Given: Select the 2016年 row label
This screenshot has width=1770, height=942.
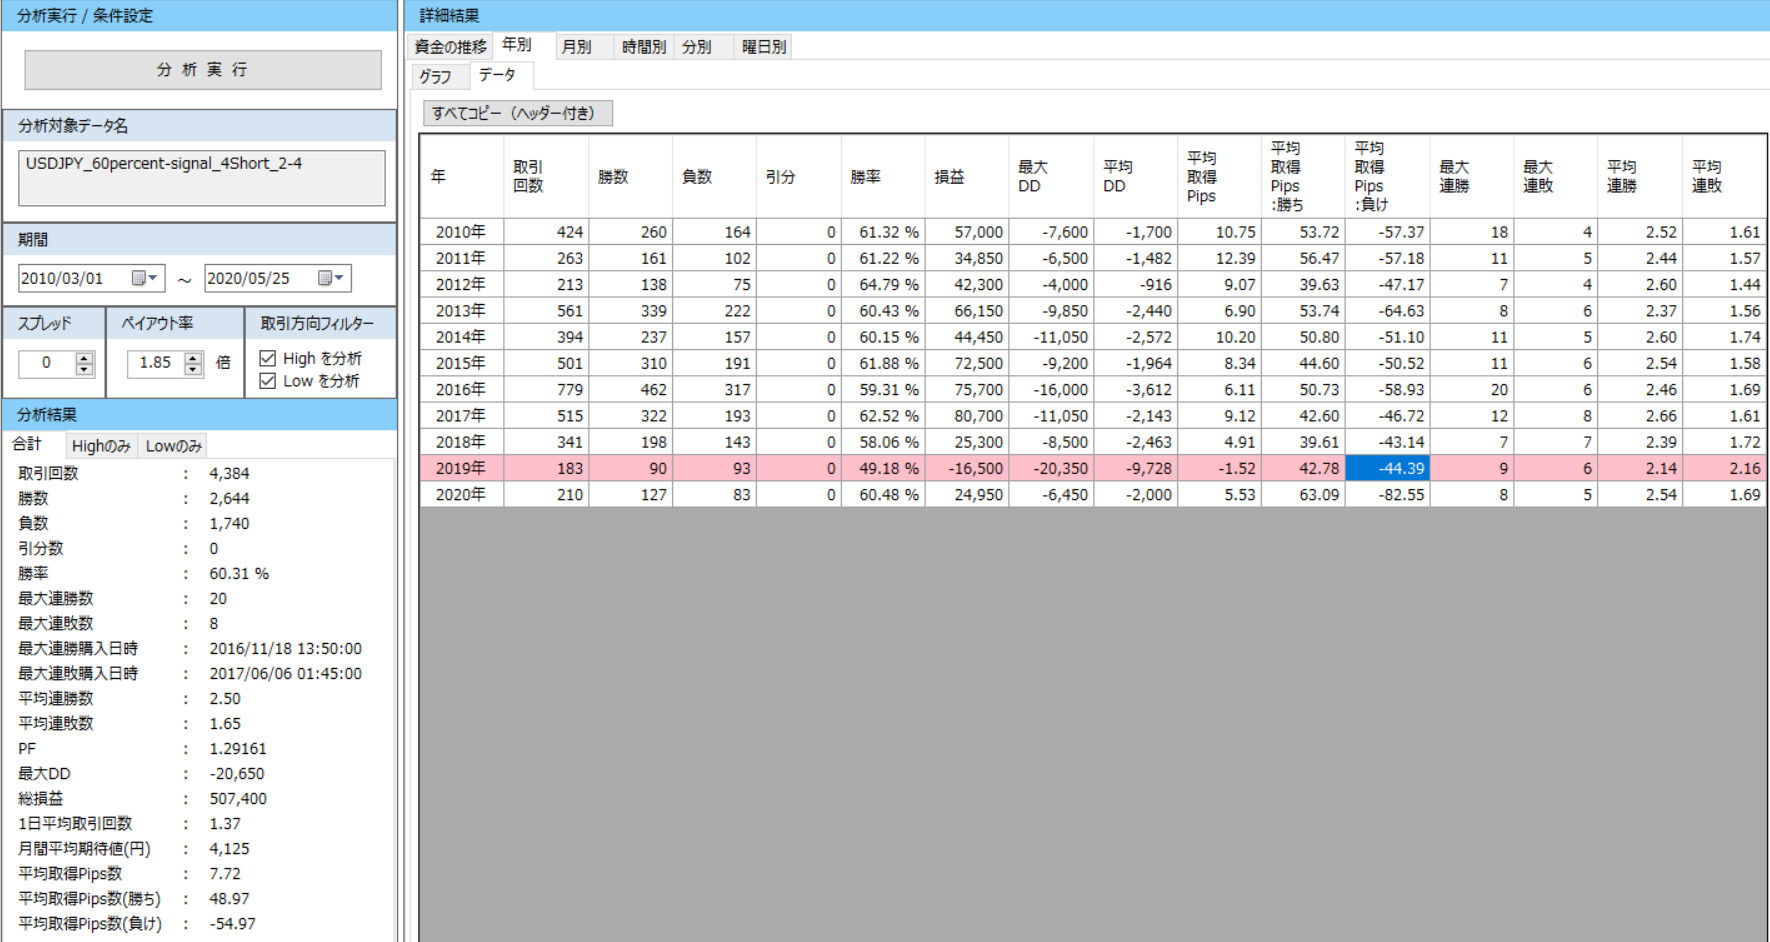Looking at the screenshot, I should pos(461,389).
